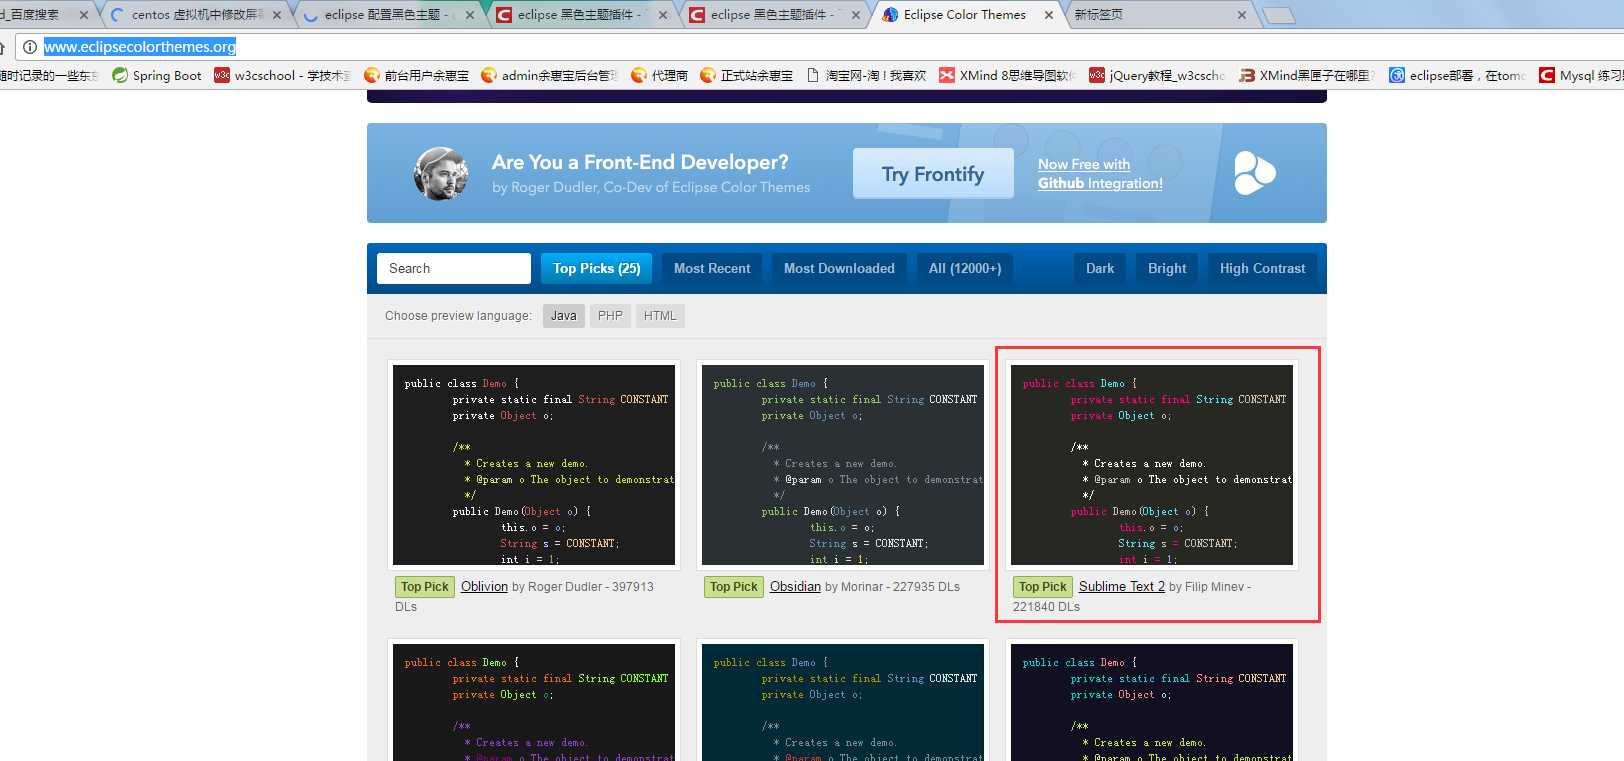Set preview language to PHP
Viewport: 1624px width, 761px height.
coord(610,316)
